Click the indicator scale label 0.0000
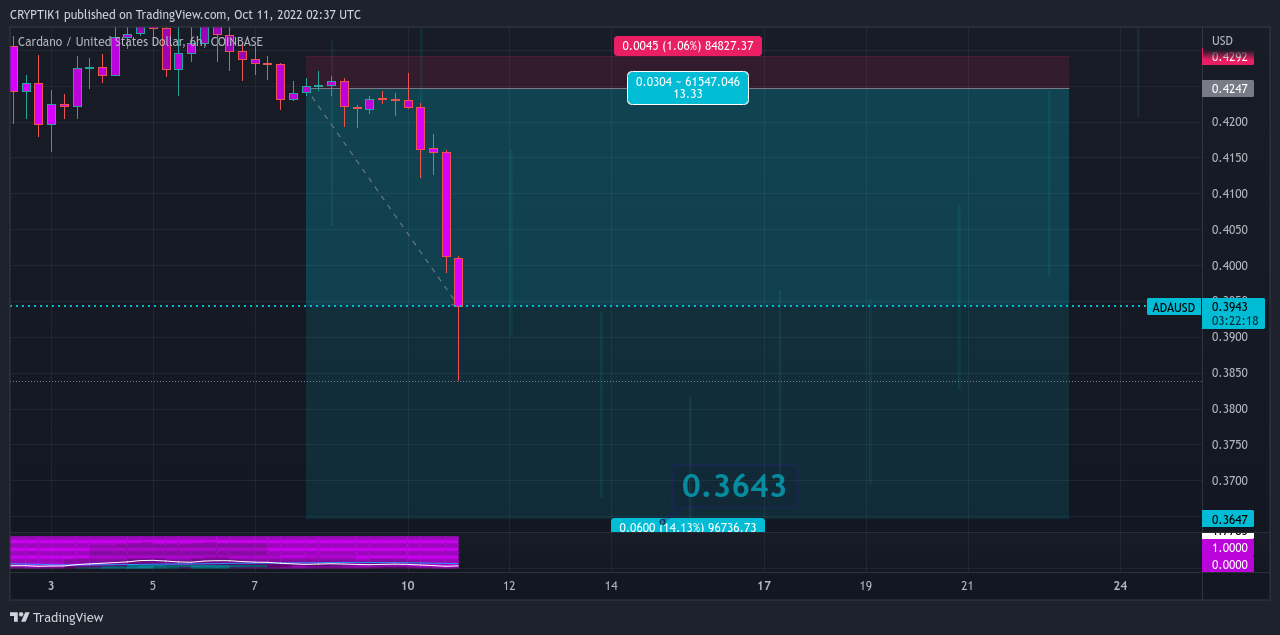The width and height of the screenshot is (1280, 635). coord(1228,565)
